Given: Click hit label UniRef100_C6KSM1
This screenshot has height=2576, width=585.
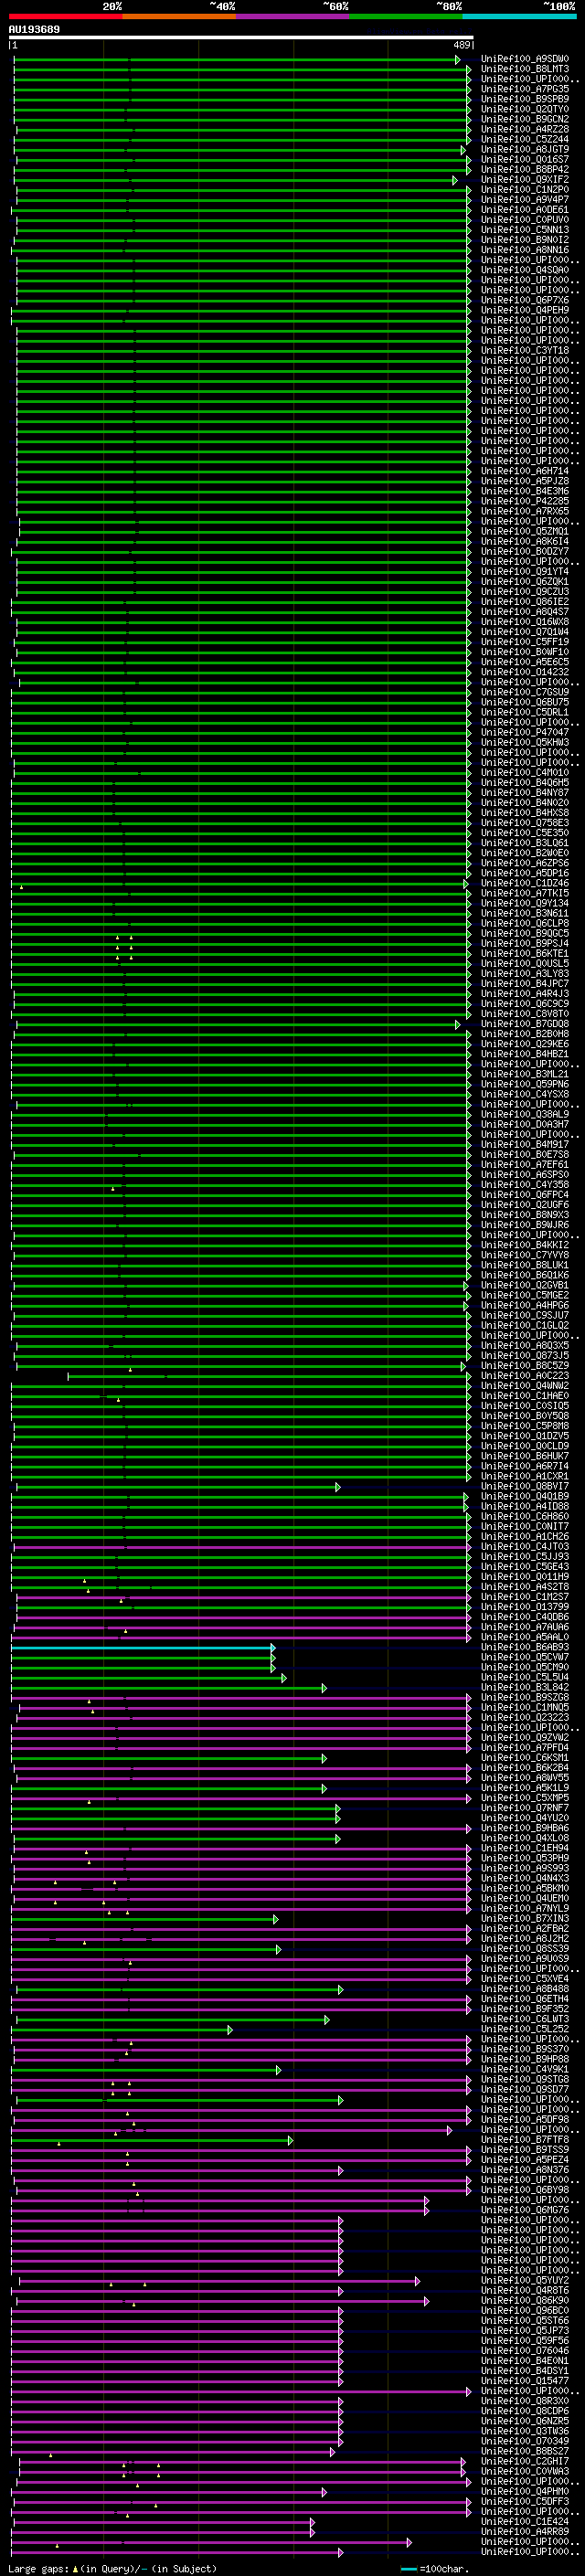Looking at the screenshot, I should [525, 1758].
